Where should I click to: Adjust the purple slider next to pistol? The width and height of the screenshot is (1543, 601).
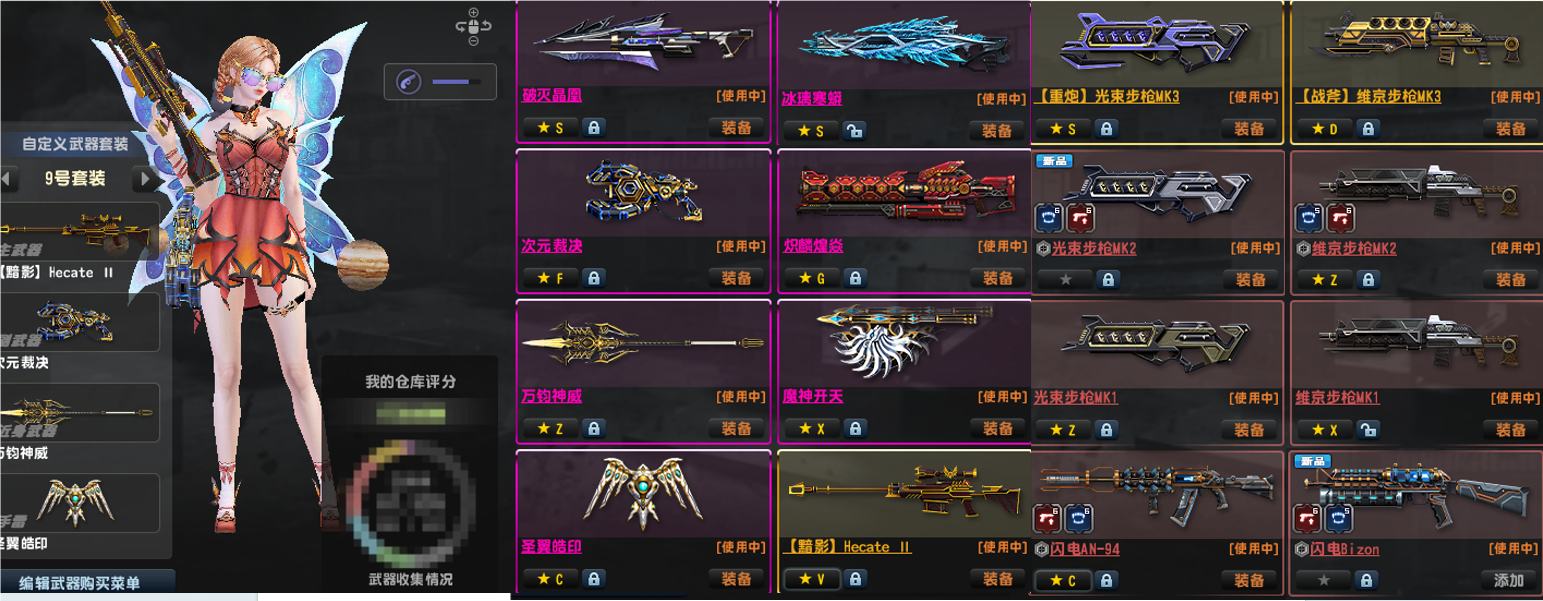click(456, 82)
